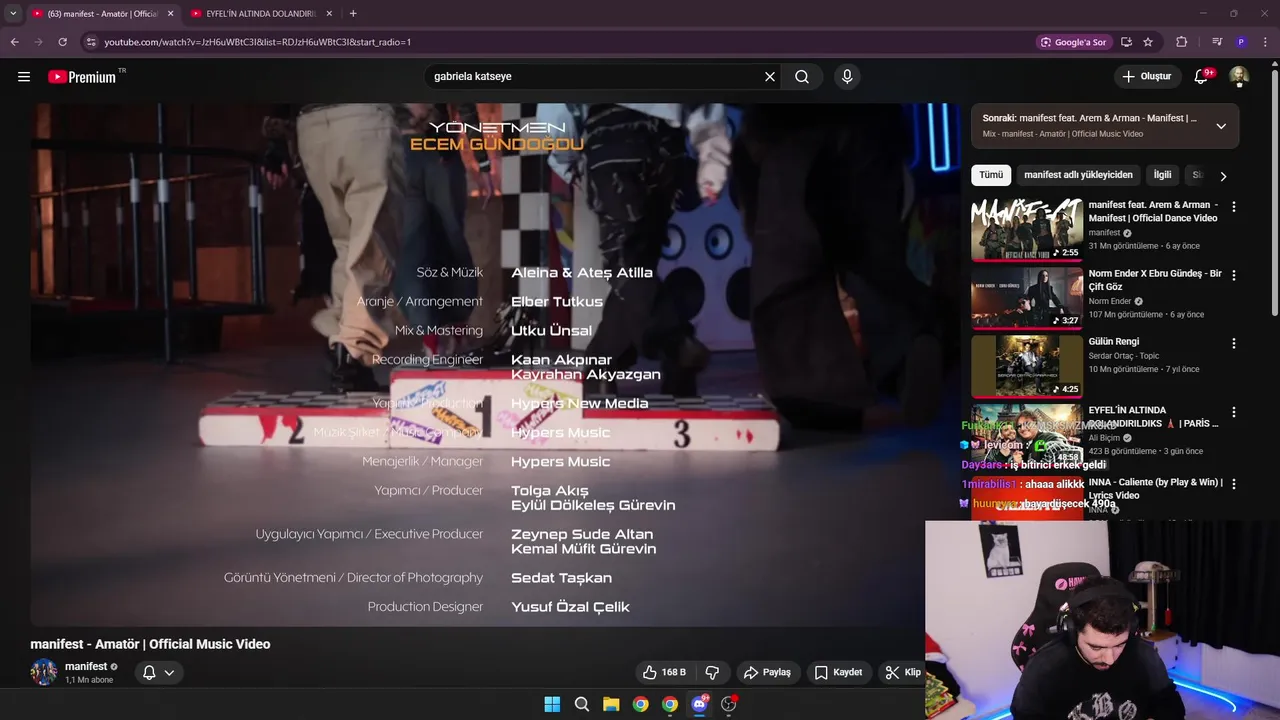
Task: Open the browser extensions puzzle icon
Action: (x=1182, y=42)
